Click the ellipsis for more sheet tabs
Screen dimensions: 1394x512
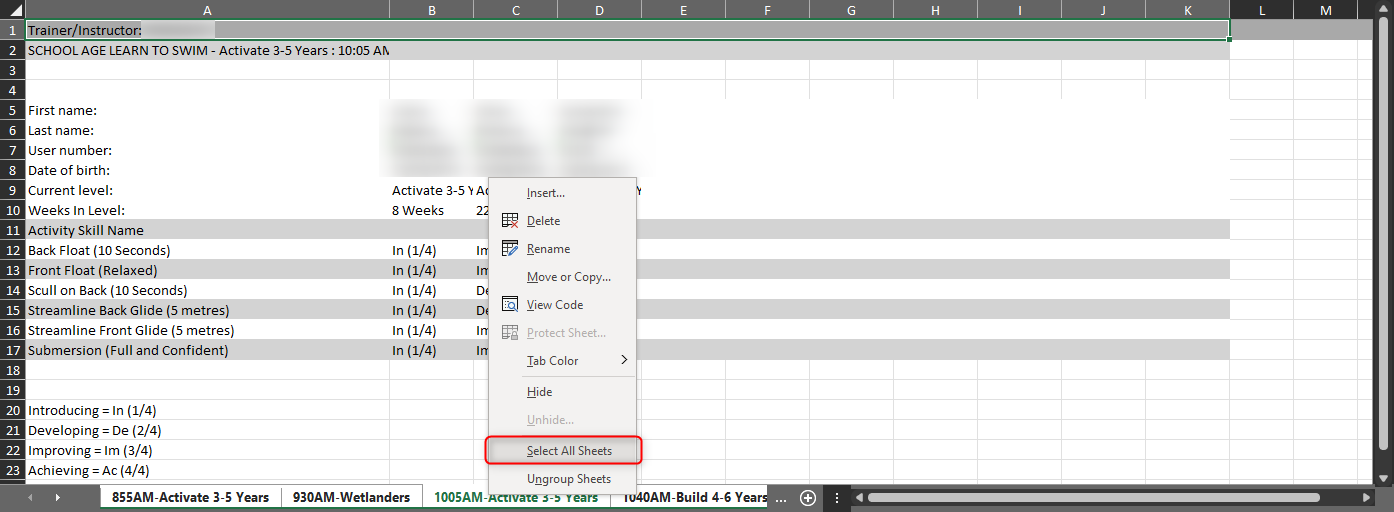tap(781, 497)
